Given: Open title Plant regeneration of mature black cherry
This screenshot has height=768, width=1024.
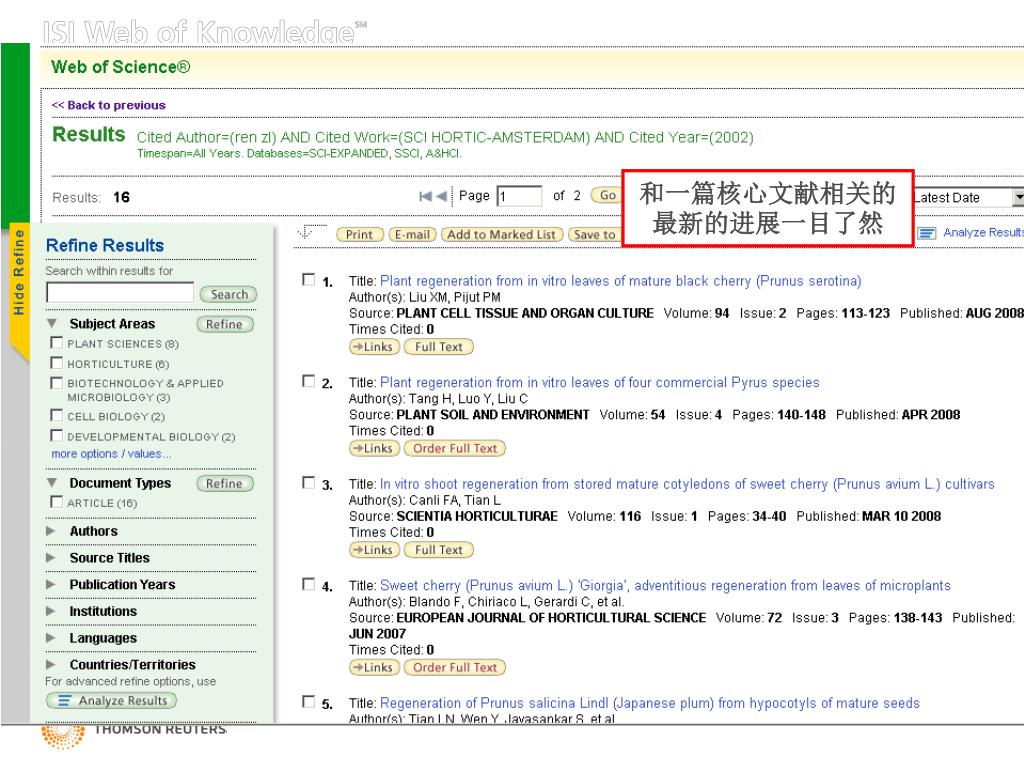Looking at the screenshot, I should [620, 281].
